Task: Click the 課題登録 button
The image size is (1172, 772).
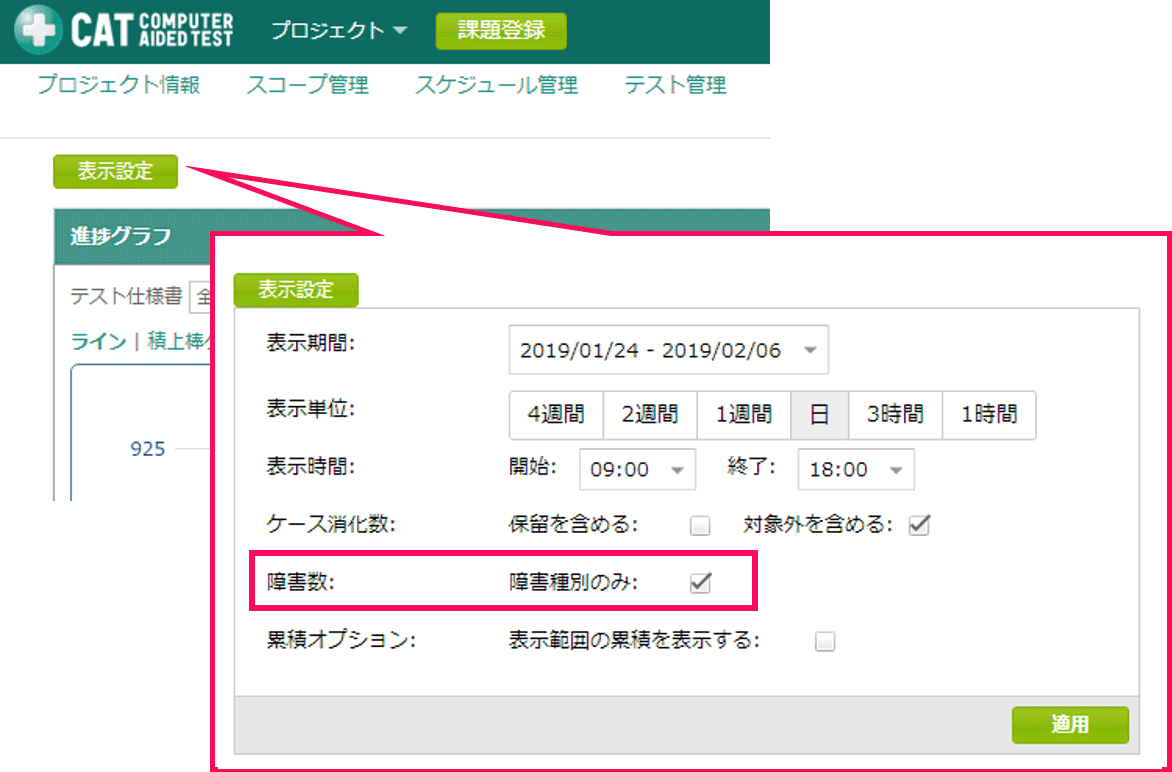Action: (x=500, y=30)
